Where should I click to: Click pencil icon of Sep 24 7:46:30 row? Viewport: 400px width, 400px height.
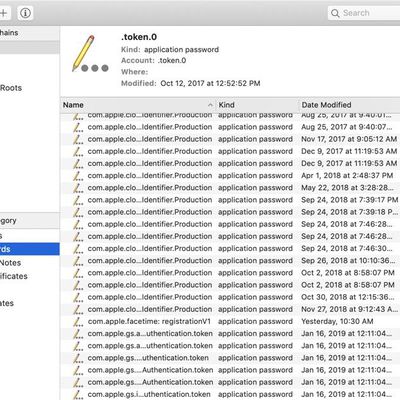click(x=78, y=249)
